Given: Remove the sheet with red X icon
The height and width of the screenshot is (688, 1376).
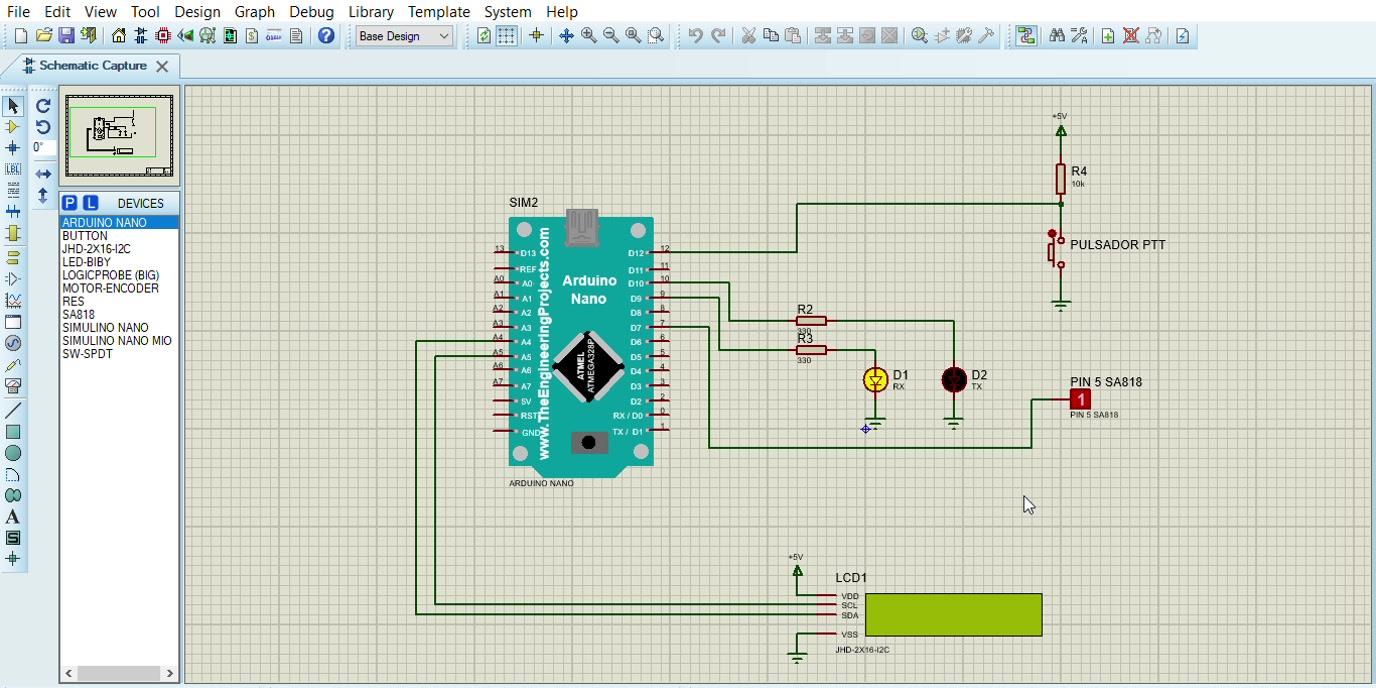Looking at the screenshot, I should pos(1131,36).
